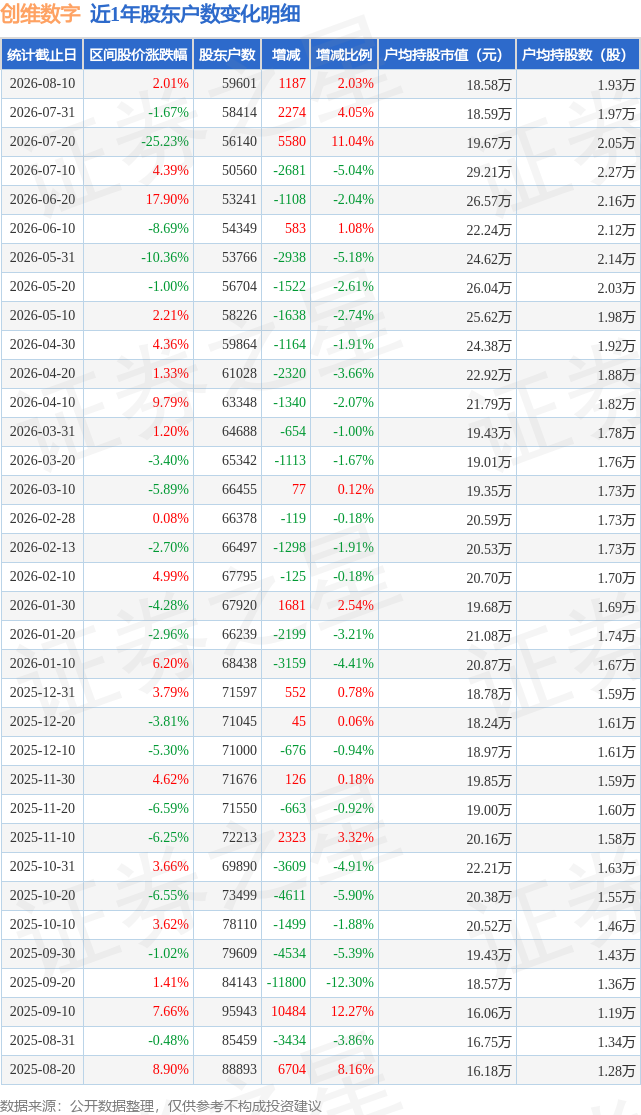
Task: Click the 增减 column header
Action: [x=286, y=55]
